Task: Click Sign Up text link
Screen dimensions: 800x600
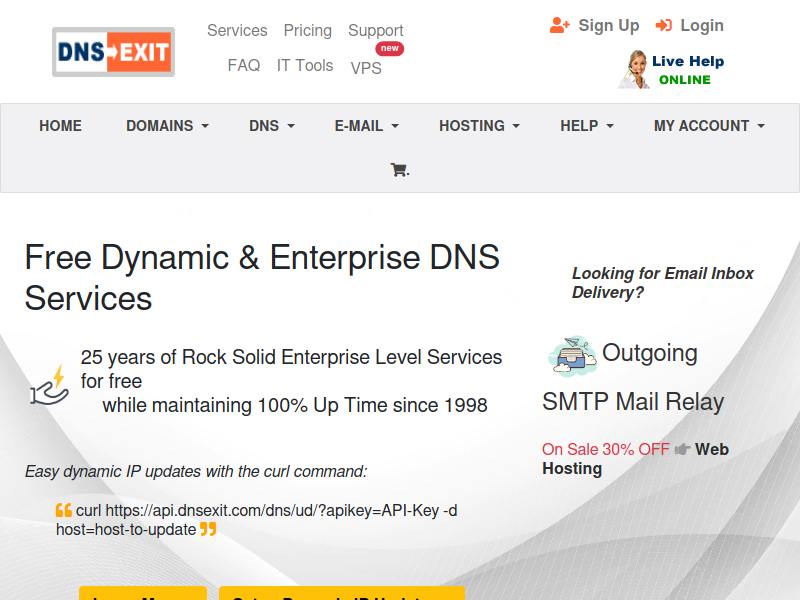Action: [609, 26]
